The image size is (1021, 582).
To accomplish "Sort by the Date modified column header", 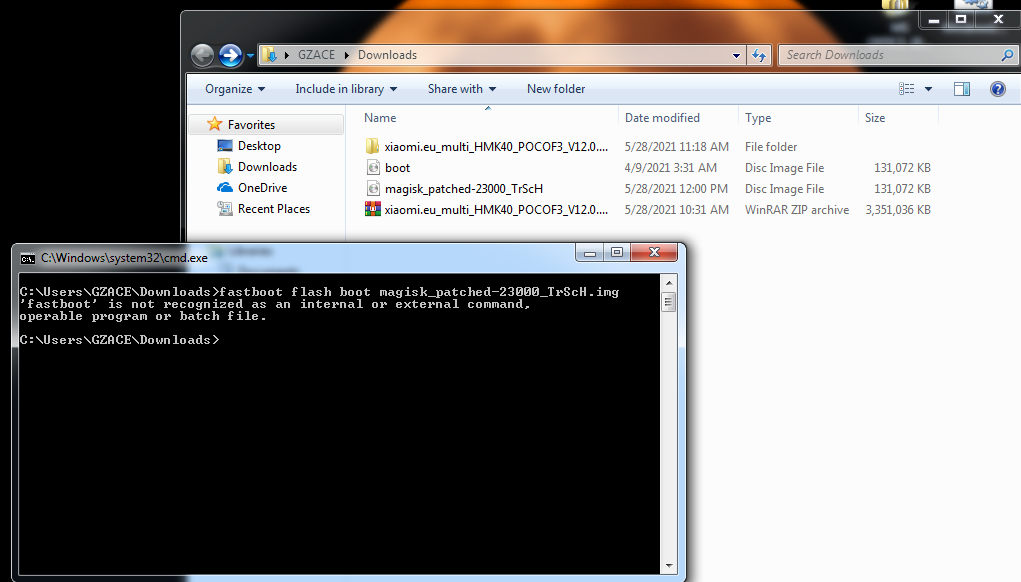I will (662, 118).
